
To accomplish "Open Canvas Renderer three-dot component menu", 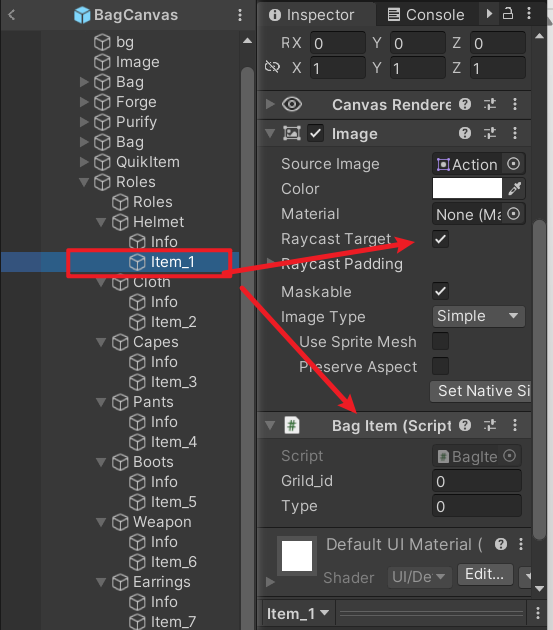I will [x=515, y=104].
